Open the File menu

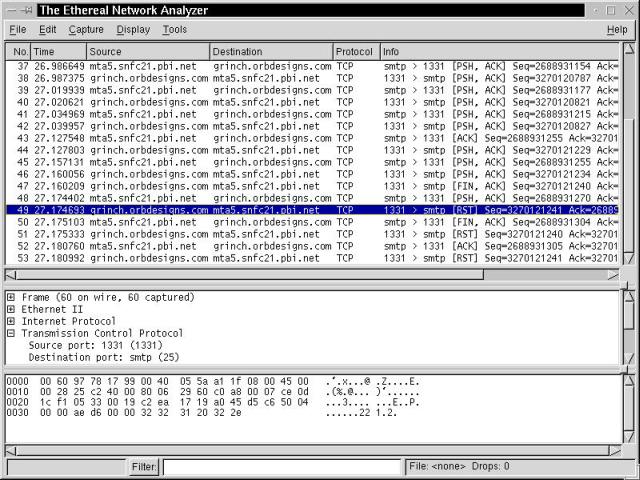pos(17,30)
